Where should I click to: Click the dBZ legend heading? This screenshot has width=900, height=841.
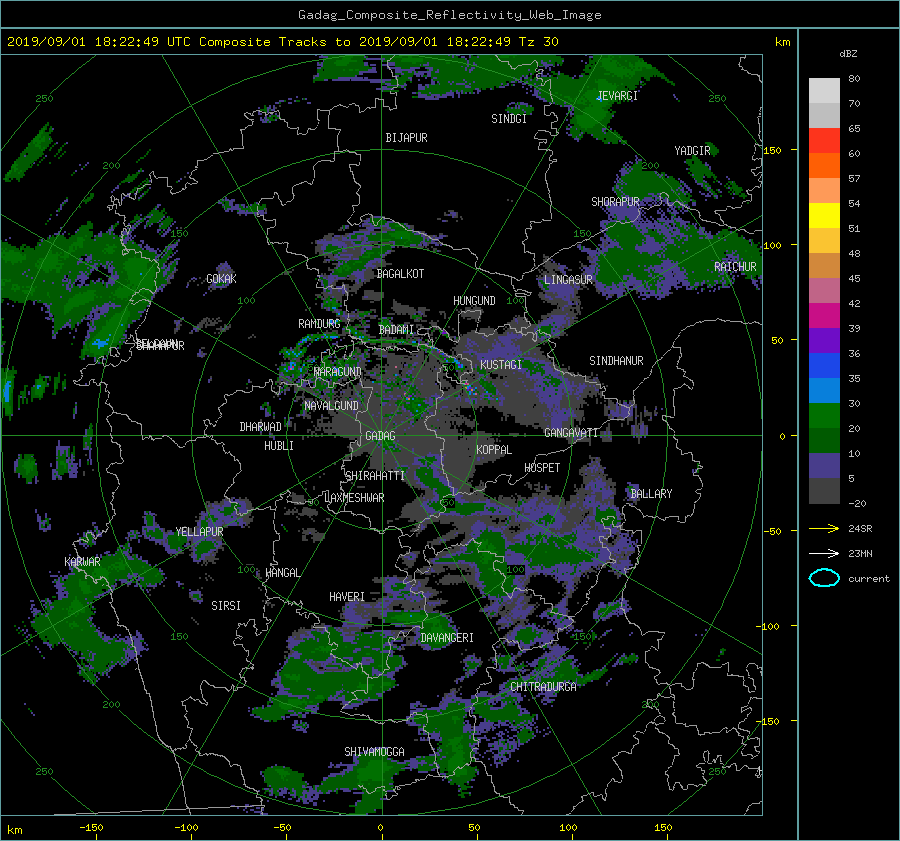[x=848, y=54]
